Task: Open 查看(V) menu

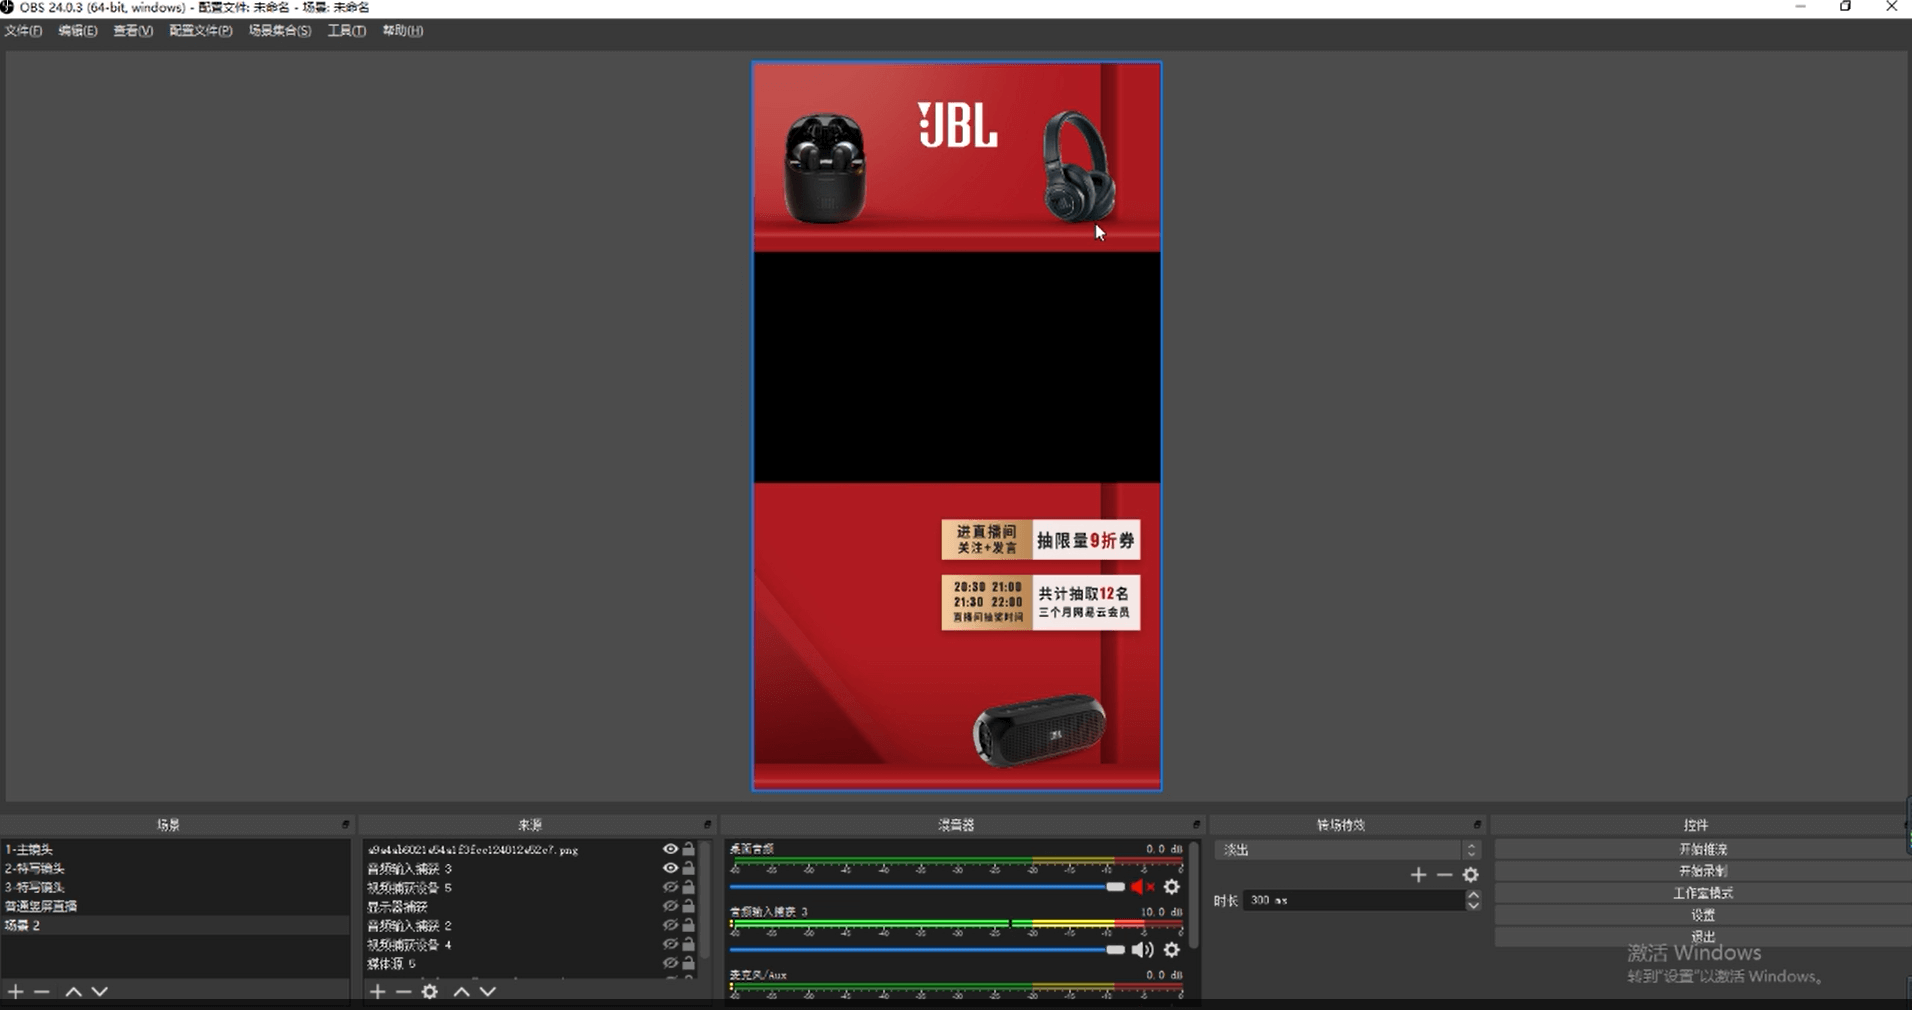Action: (x=133, y=31)
